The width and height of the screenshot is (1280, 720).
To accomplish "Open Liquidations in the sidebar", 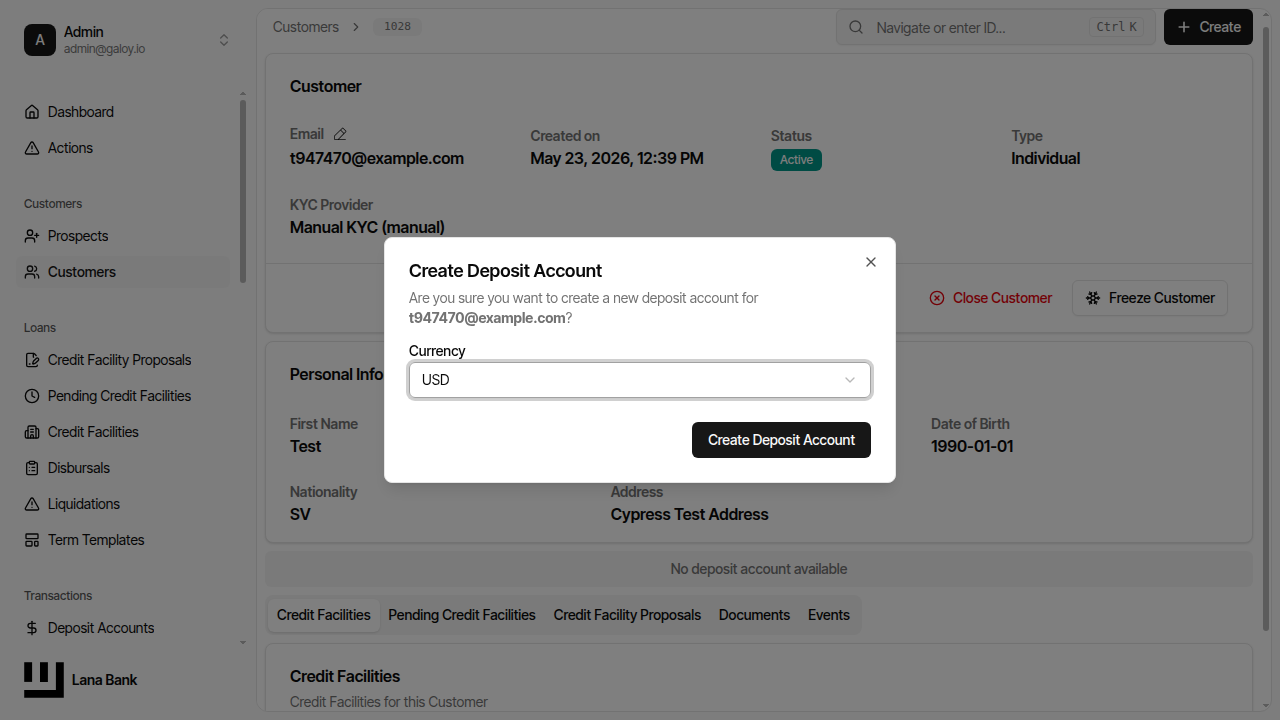I will (x=124, y=504).
